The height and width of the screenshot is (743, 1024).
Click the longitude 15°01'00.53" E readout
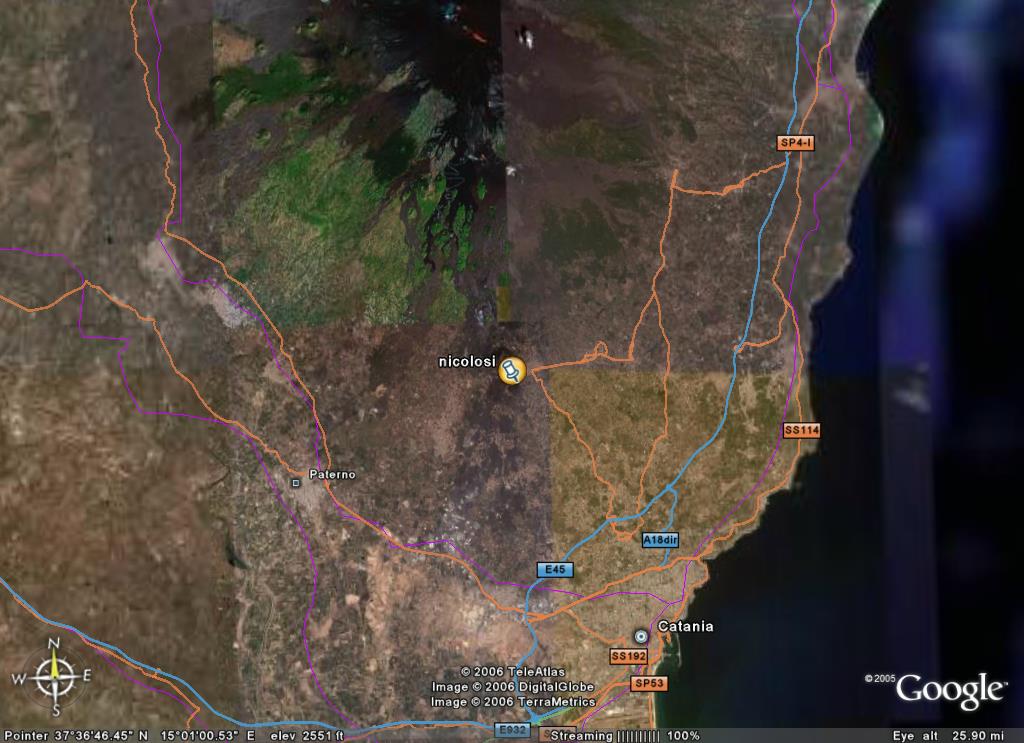coord(208,736)
